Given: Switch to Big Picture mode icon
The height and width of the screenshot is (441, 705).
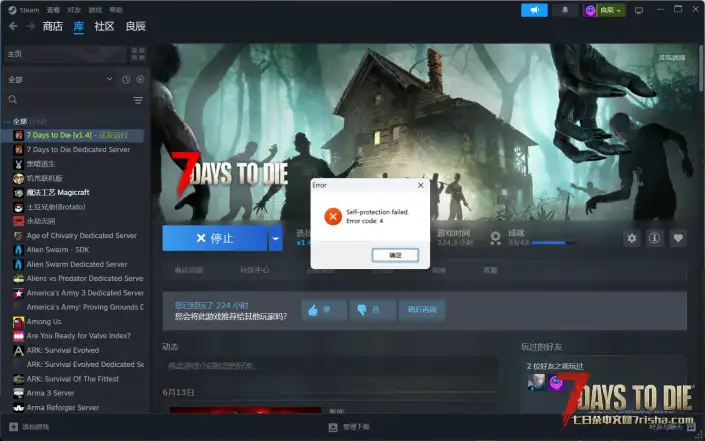Looking at the screenshot, I should click(638, 10).
